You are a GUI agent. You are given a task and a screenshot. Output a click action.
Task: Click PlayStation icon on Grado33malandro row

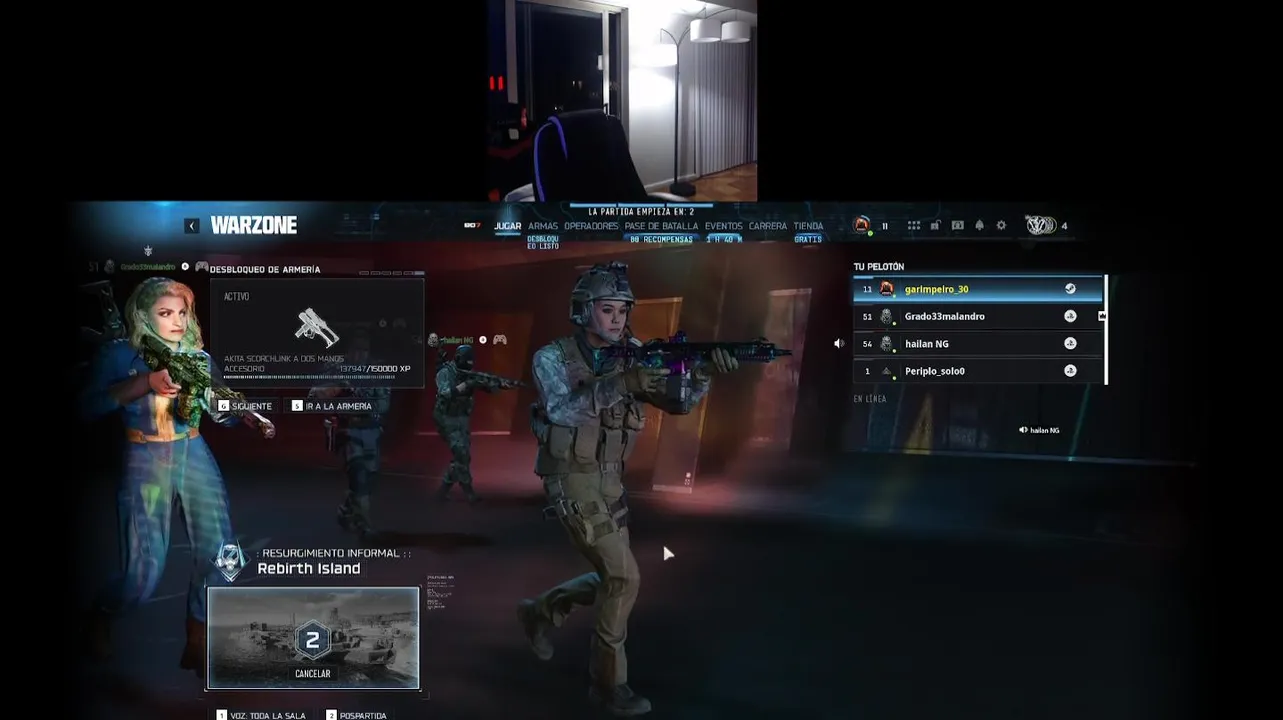pyautogui.click(x=1070, y=316)
